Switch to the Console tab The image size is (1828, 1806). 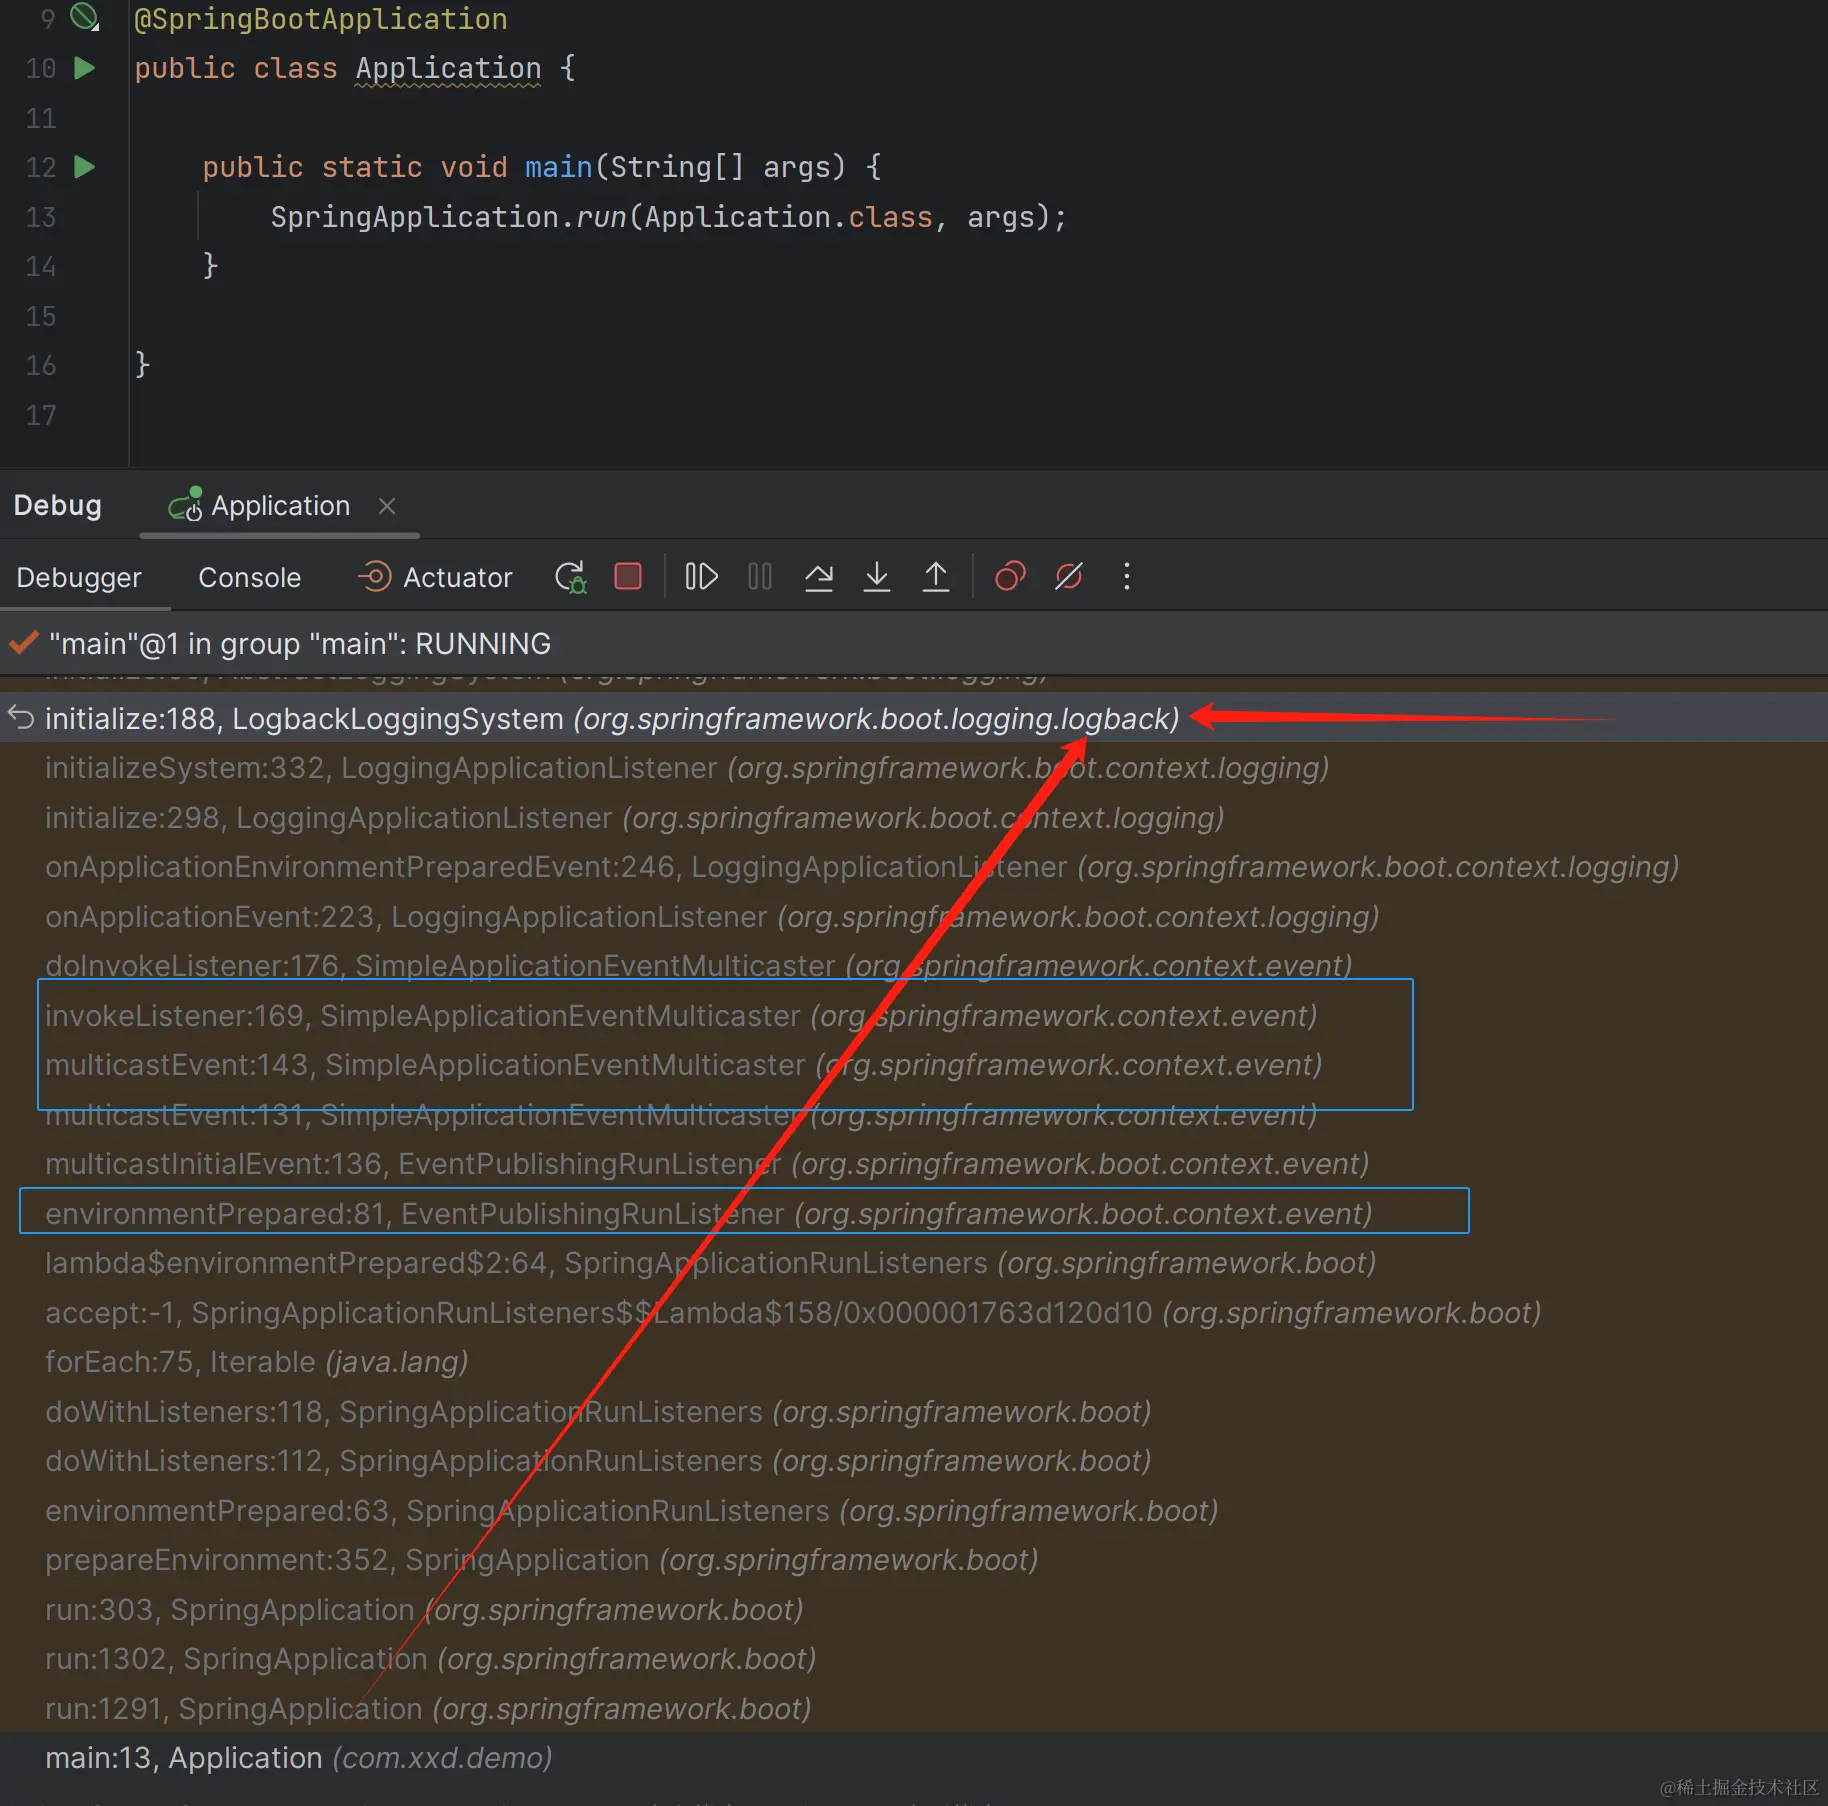coord(249,578)
